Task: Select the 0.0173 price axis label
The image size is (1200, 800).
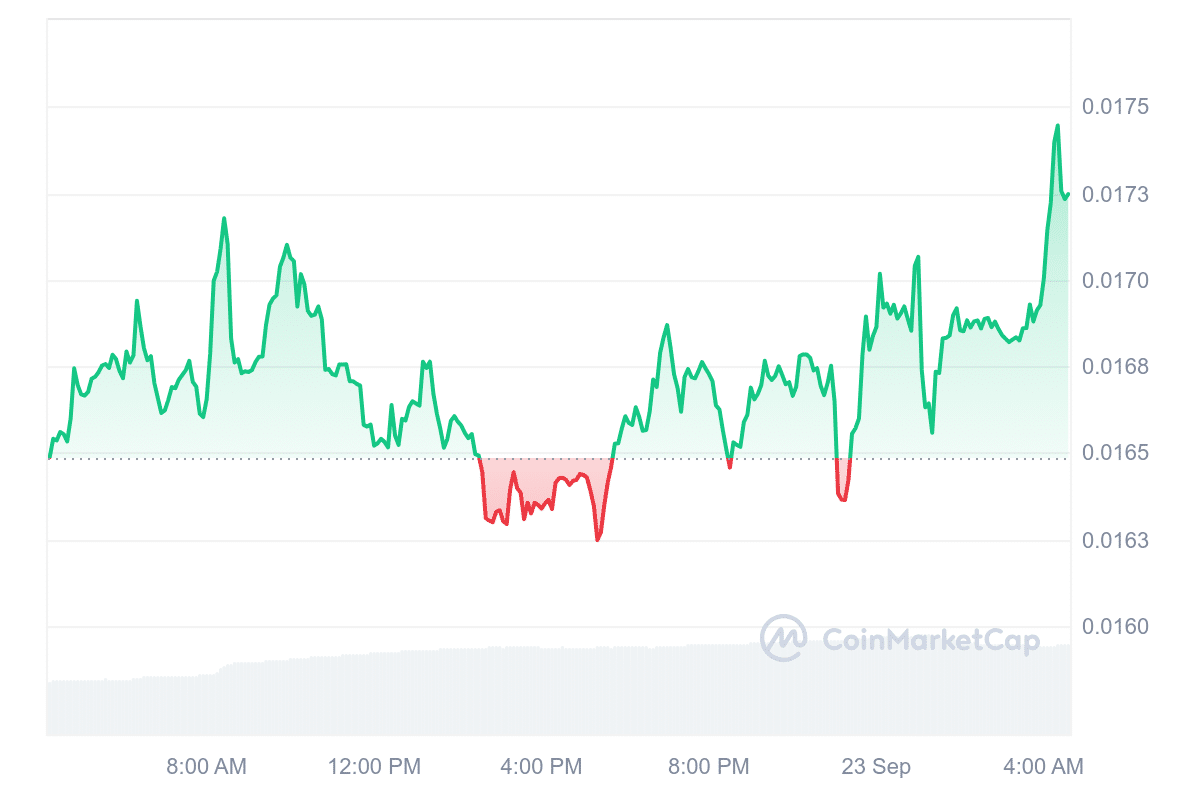Action: coord(1115,194)
